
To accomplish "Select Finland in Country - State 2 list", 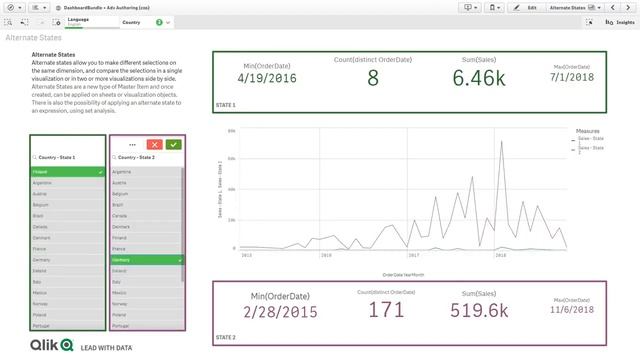I will [146, 238].
